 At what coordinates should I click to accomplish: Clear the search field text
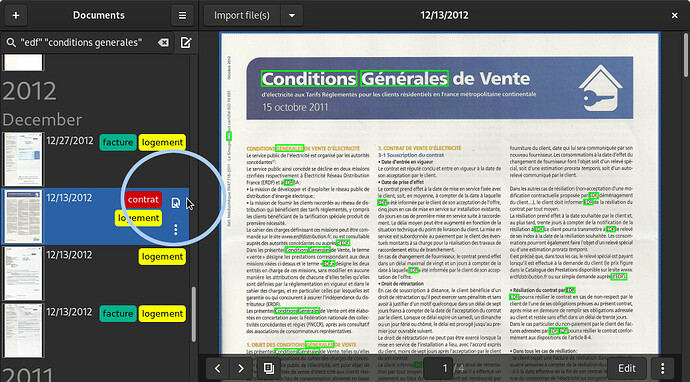pos(163,43)
